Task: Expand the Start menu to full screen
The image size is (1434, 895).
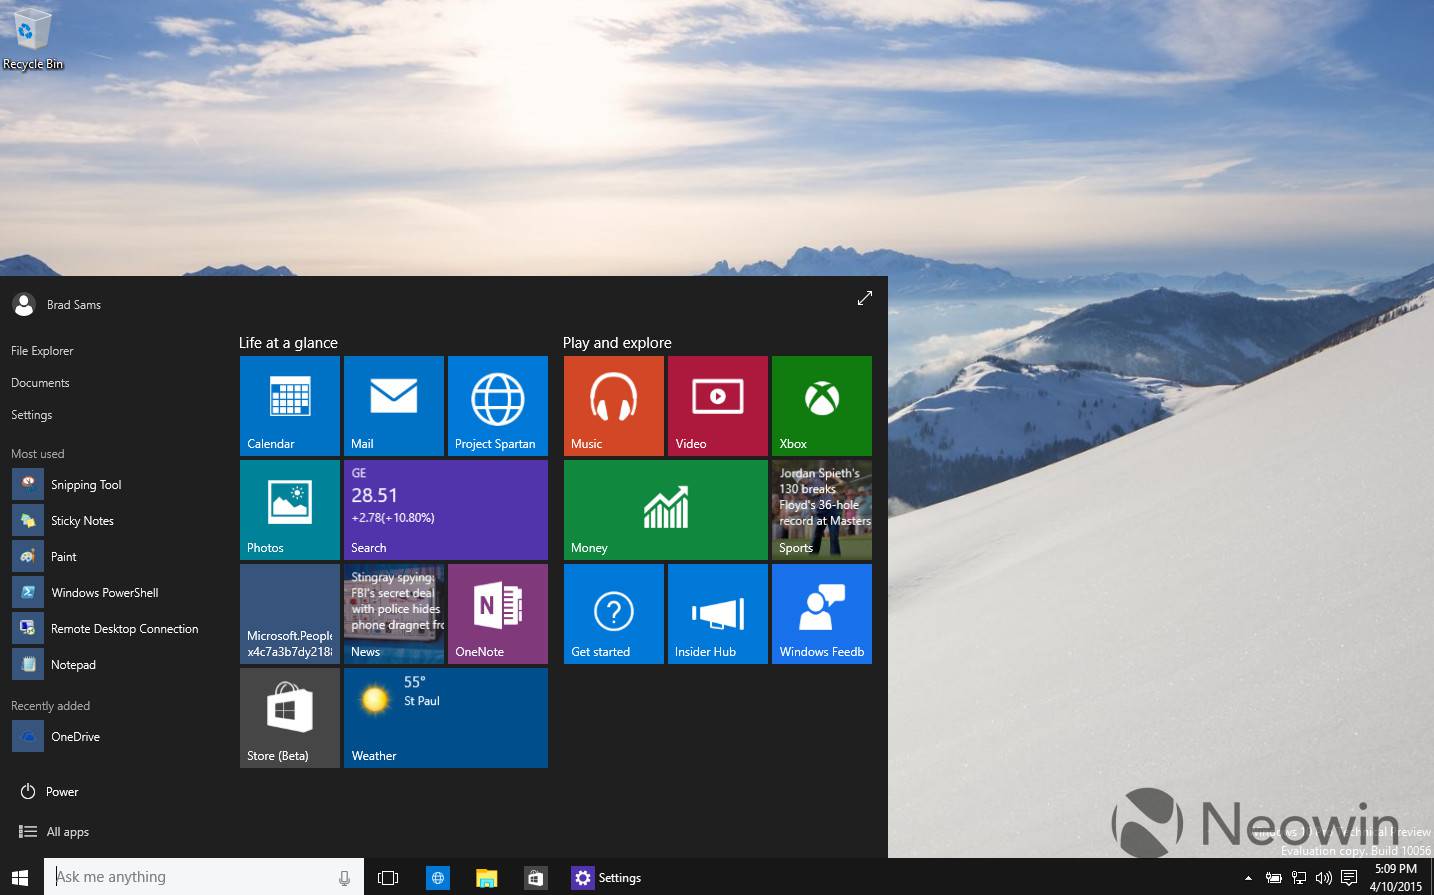Action: 865,298
